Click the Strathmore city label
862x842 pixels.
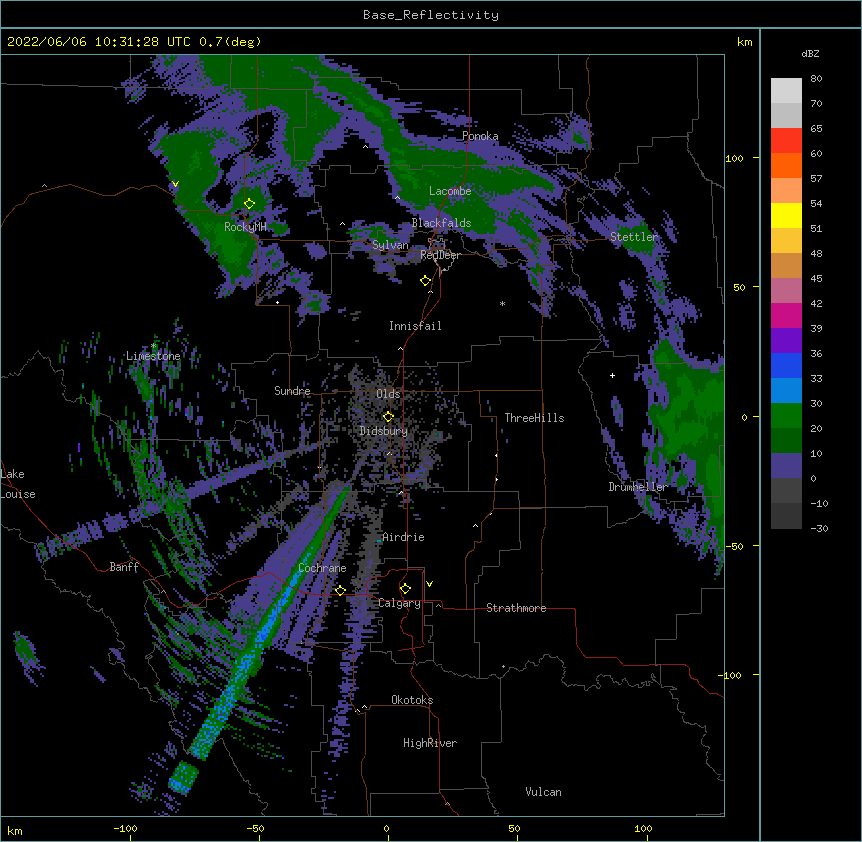[x=516, y=608]
